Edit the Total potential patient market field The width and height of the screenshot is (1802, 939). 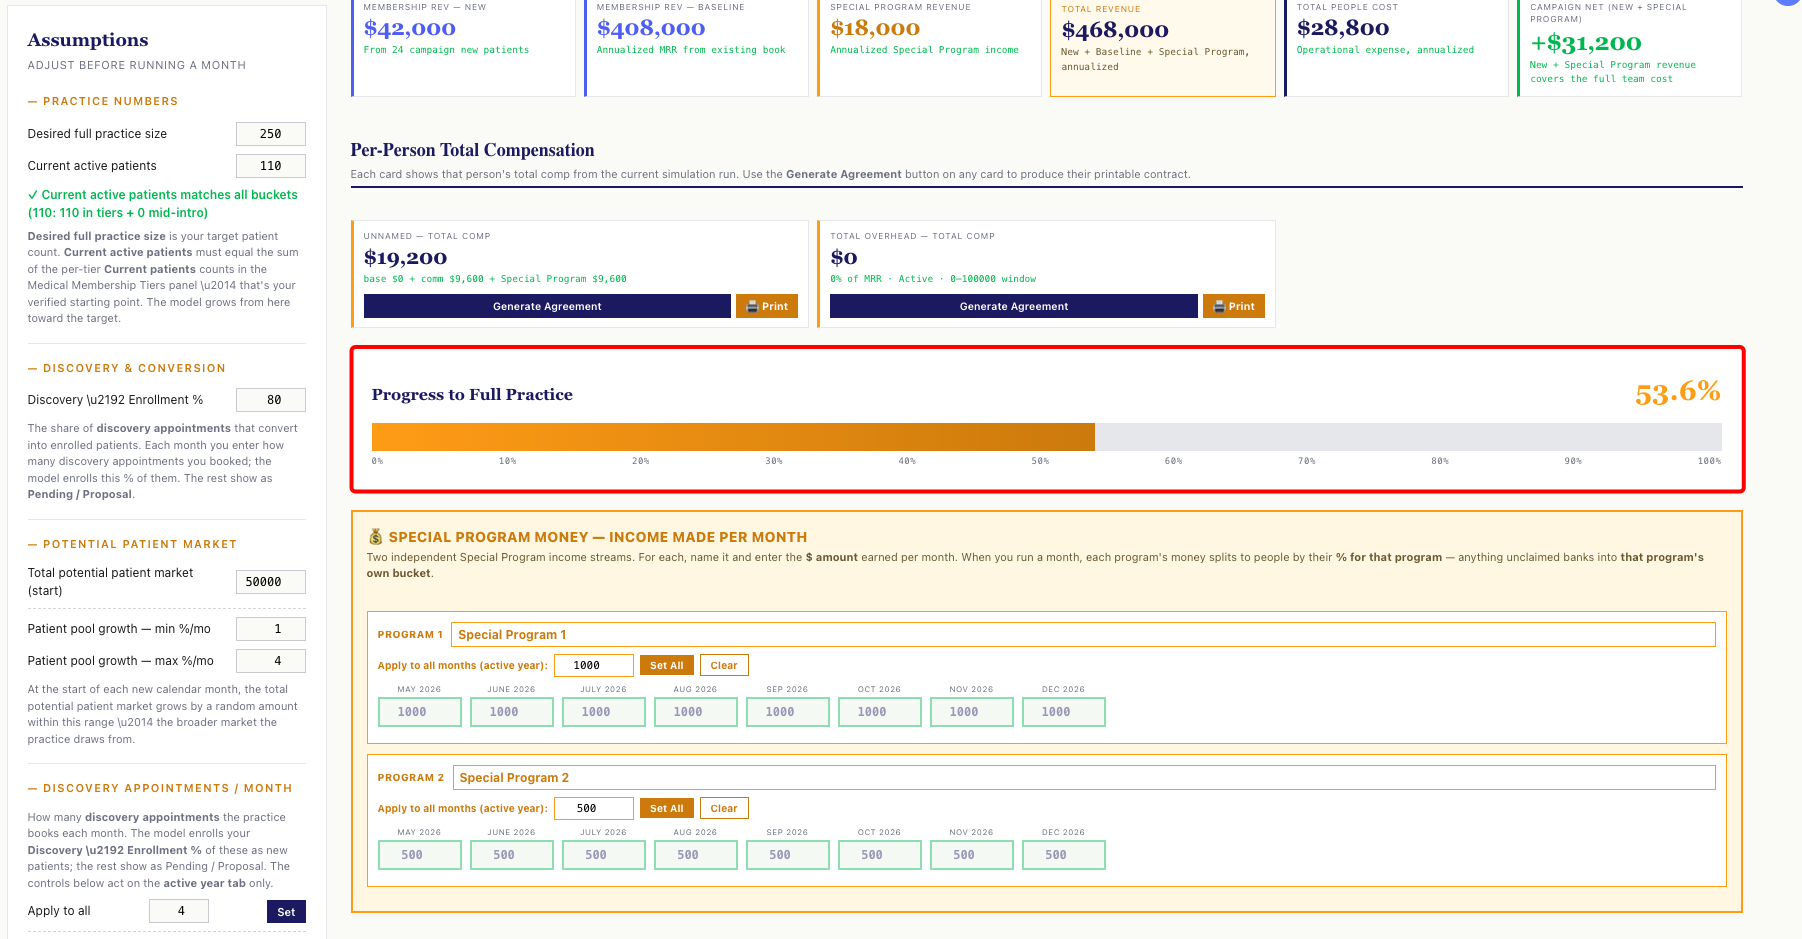point(271,582)
